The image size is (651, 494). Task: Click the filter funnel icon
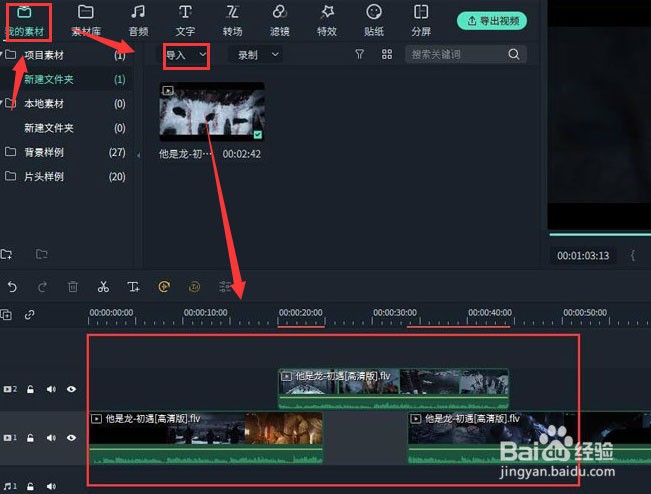(x=360, y=54)
